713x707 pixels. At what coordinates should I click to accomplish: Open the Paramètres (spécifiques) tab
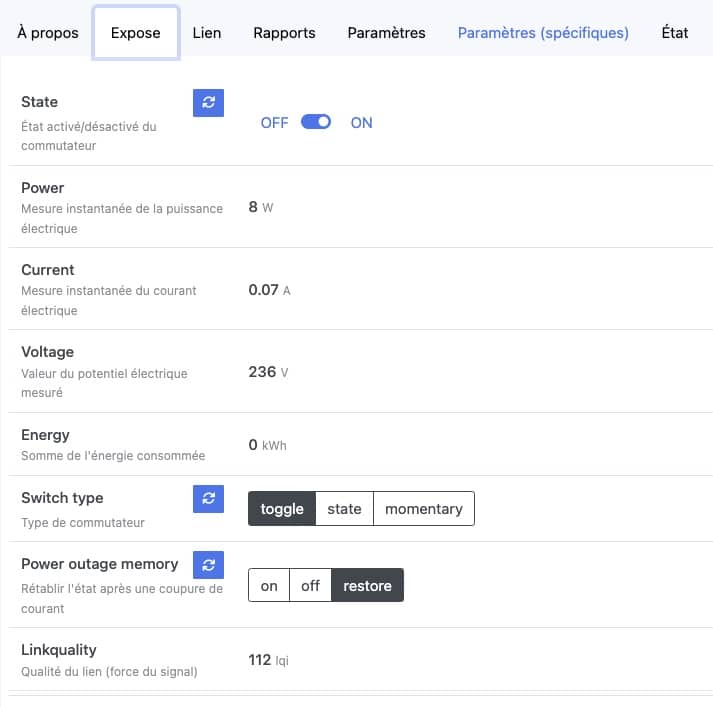point(543,33)
